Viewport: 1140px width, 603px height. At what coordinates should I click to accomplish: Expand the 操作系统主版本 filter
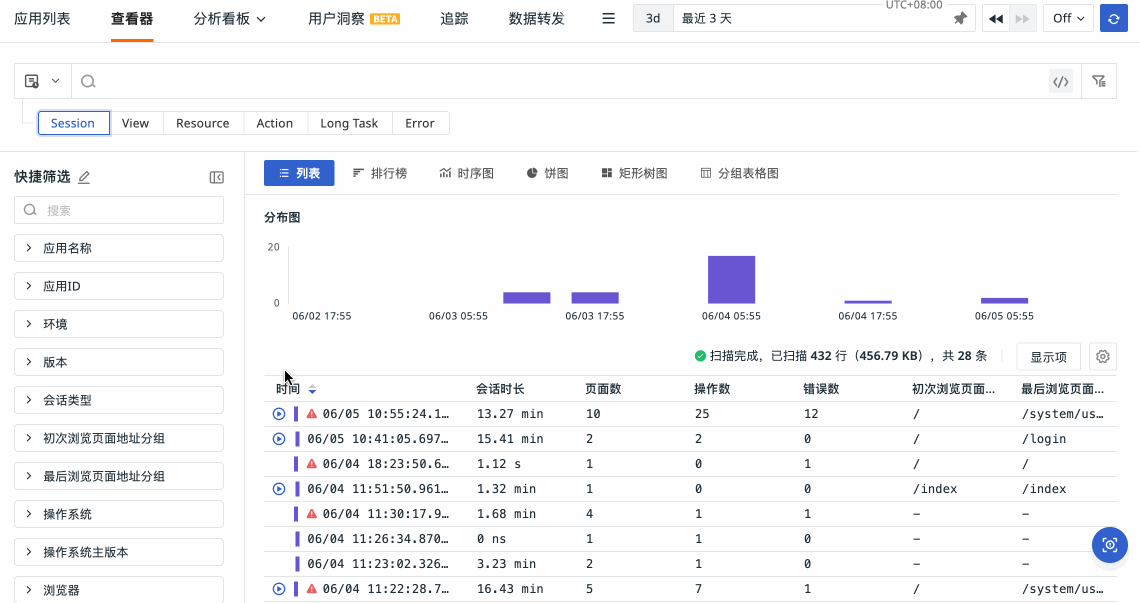[119, 552]
